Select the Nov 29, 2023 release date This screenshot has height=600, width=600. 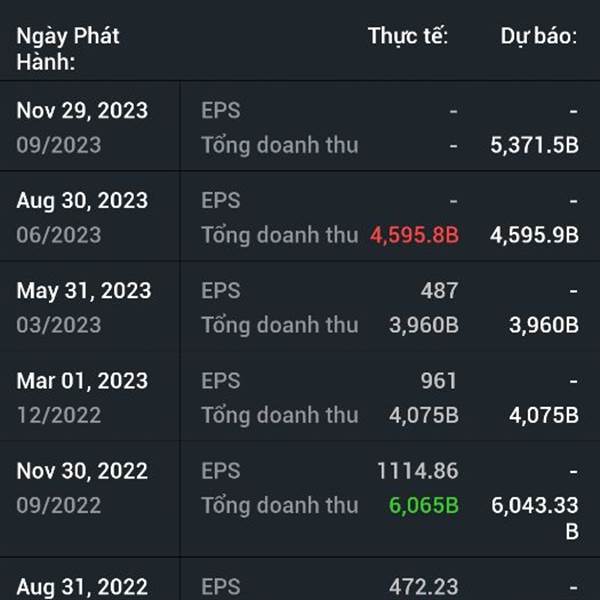tap(82, 111)
